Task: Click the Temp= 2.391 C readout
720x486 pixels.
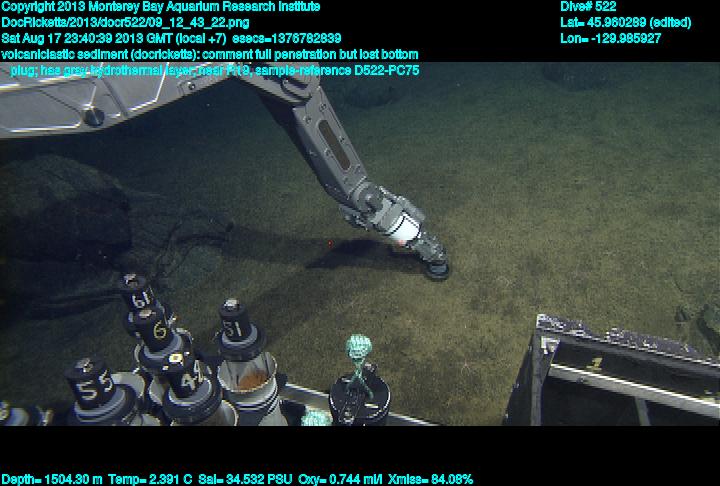Action: (147, 479)
